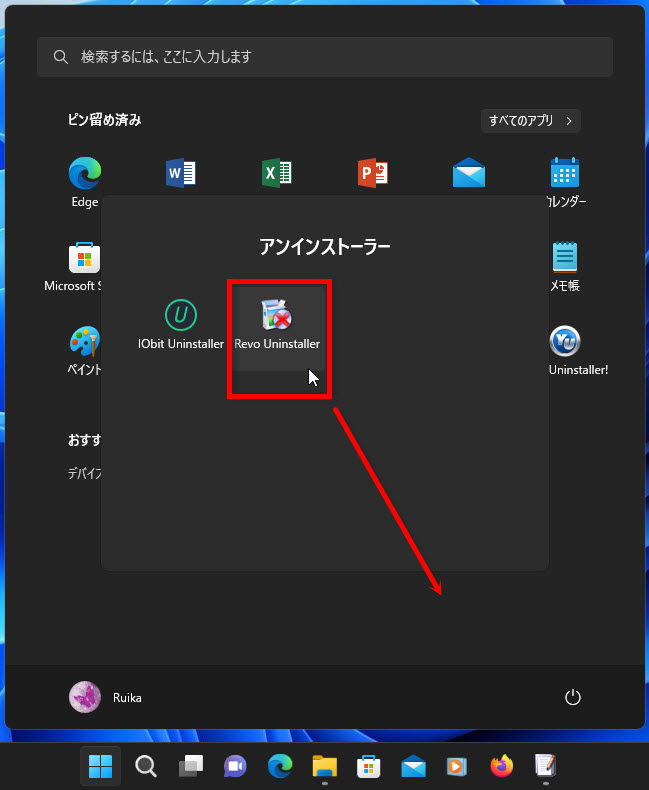Open pinned Mail app in Start menu

tap(469, 173)
